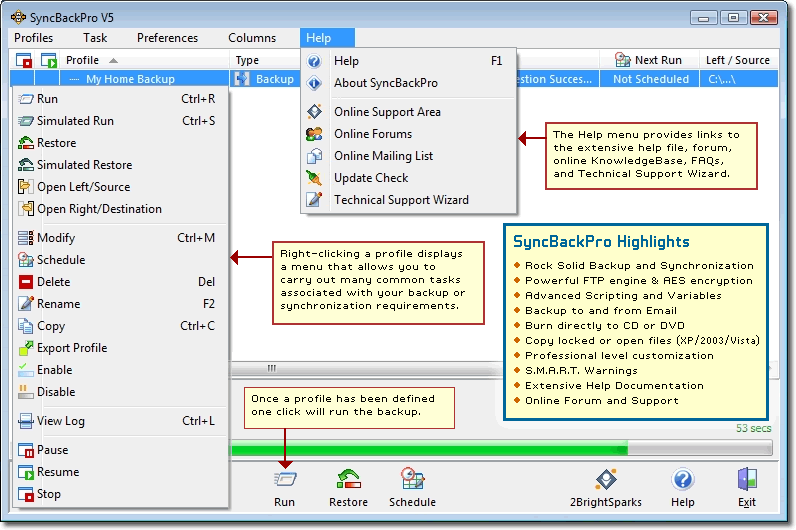796x530 pixels.
Task: Click the C:\...\ source path cell
Action: click(739, 79)
